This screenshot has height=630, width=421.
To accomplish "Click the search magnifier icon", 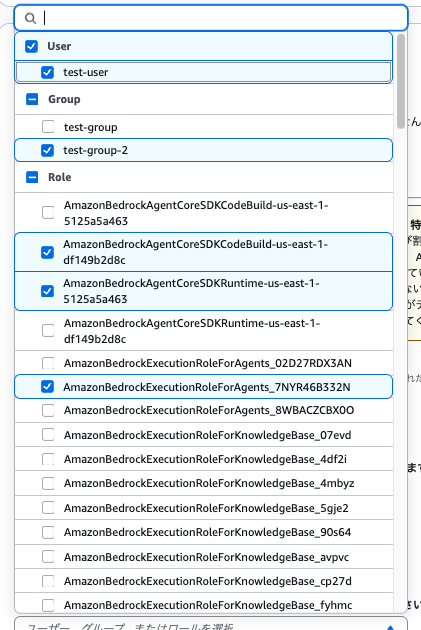I will tap(31, 18).
